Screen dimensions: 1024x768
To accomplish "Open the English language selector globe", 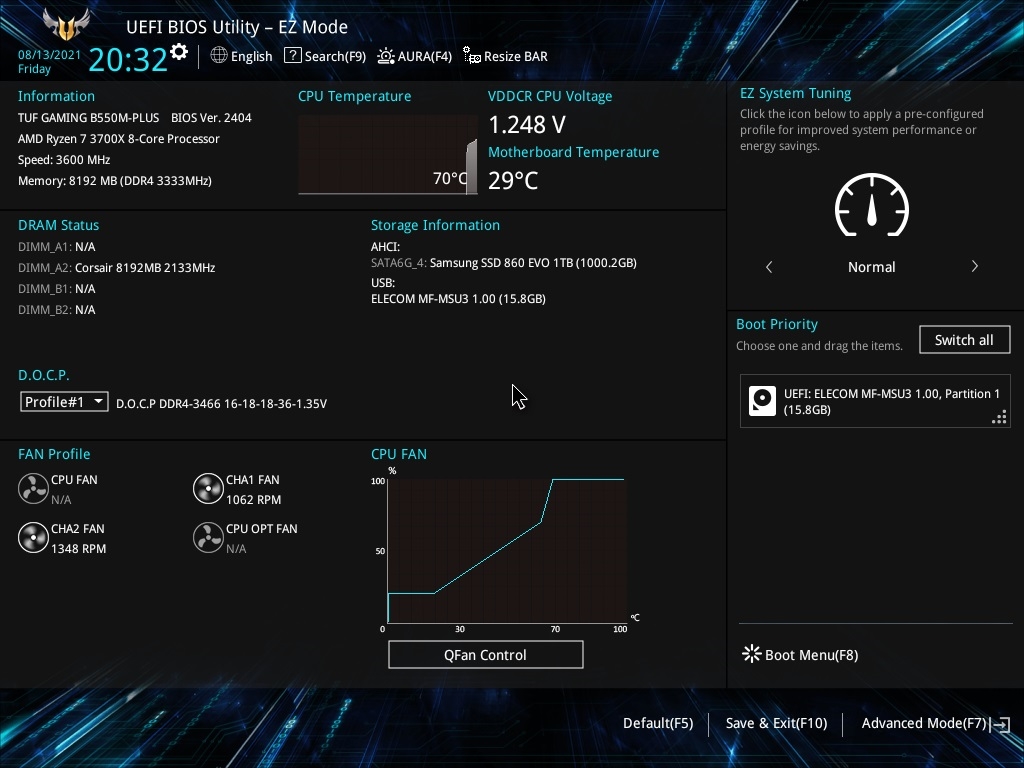I will 219,56.
